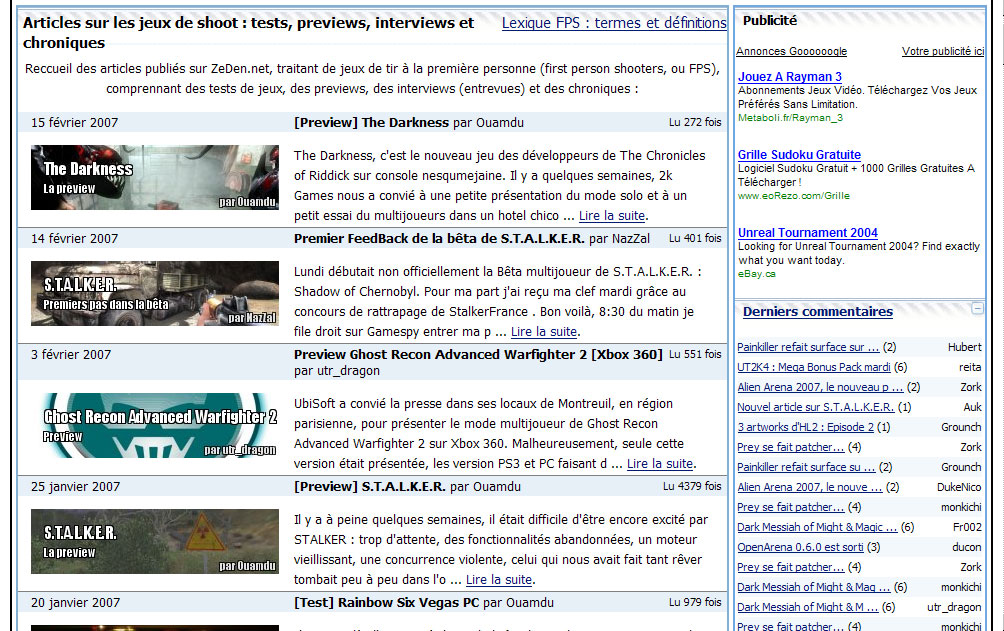This screenshot has height=631, width=1004.
Task: Open the Grille Sudoku Gratuite ad
Action: point(799,154)
